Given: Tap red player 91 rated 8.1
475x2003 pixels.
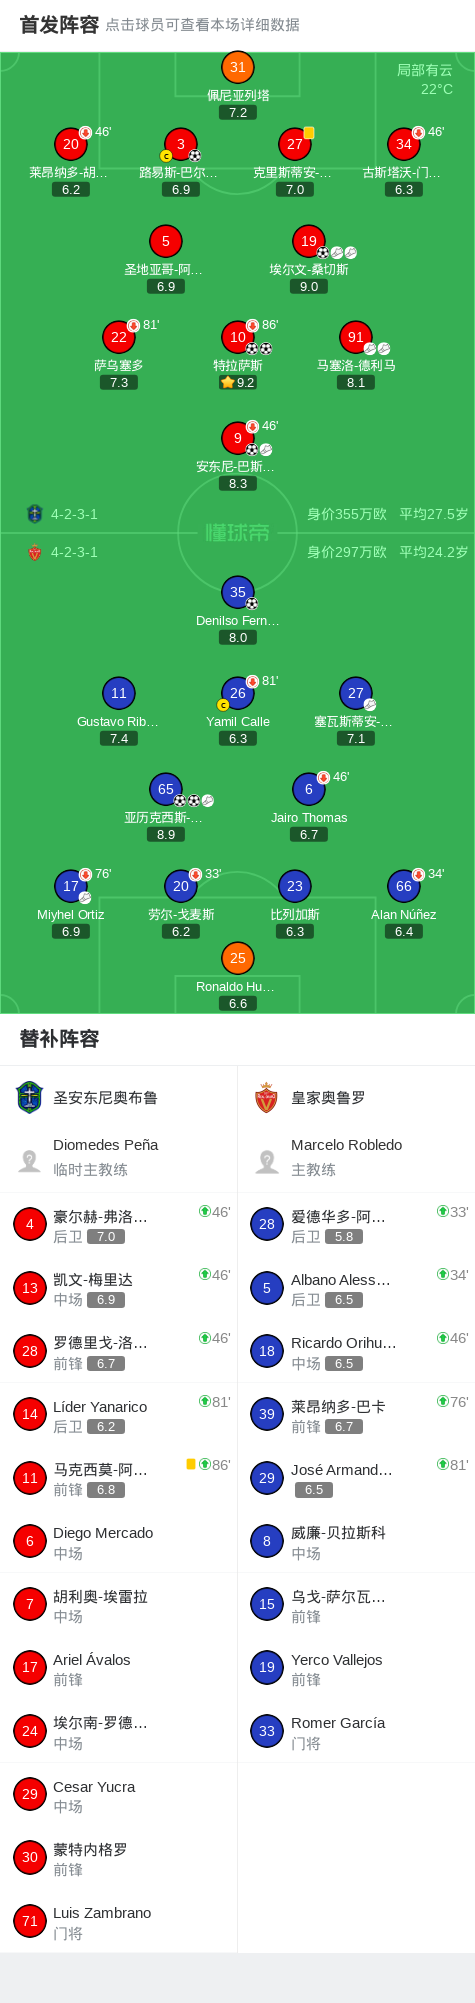Looking at the screenshot, I should 356,337.
